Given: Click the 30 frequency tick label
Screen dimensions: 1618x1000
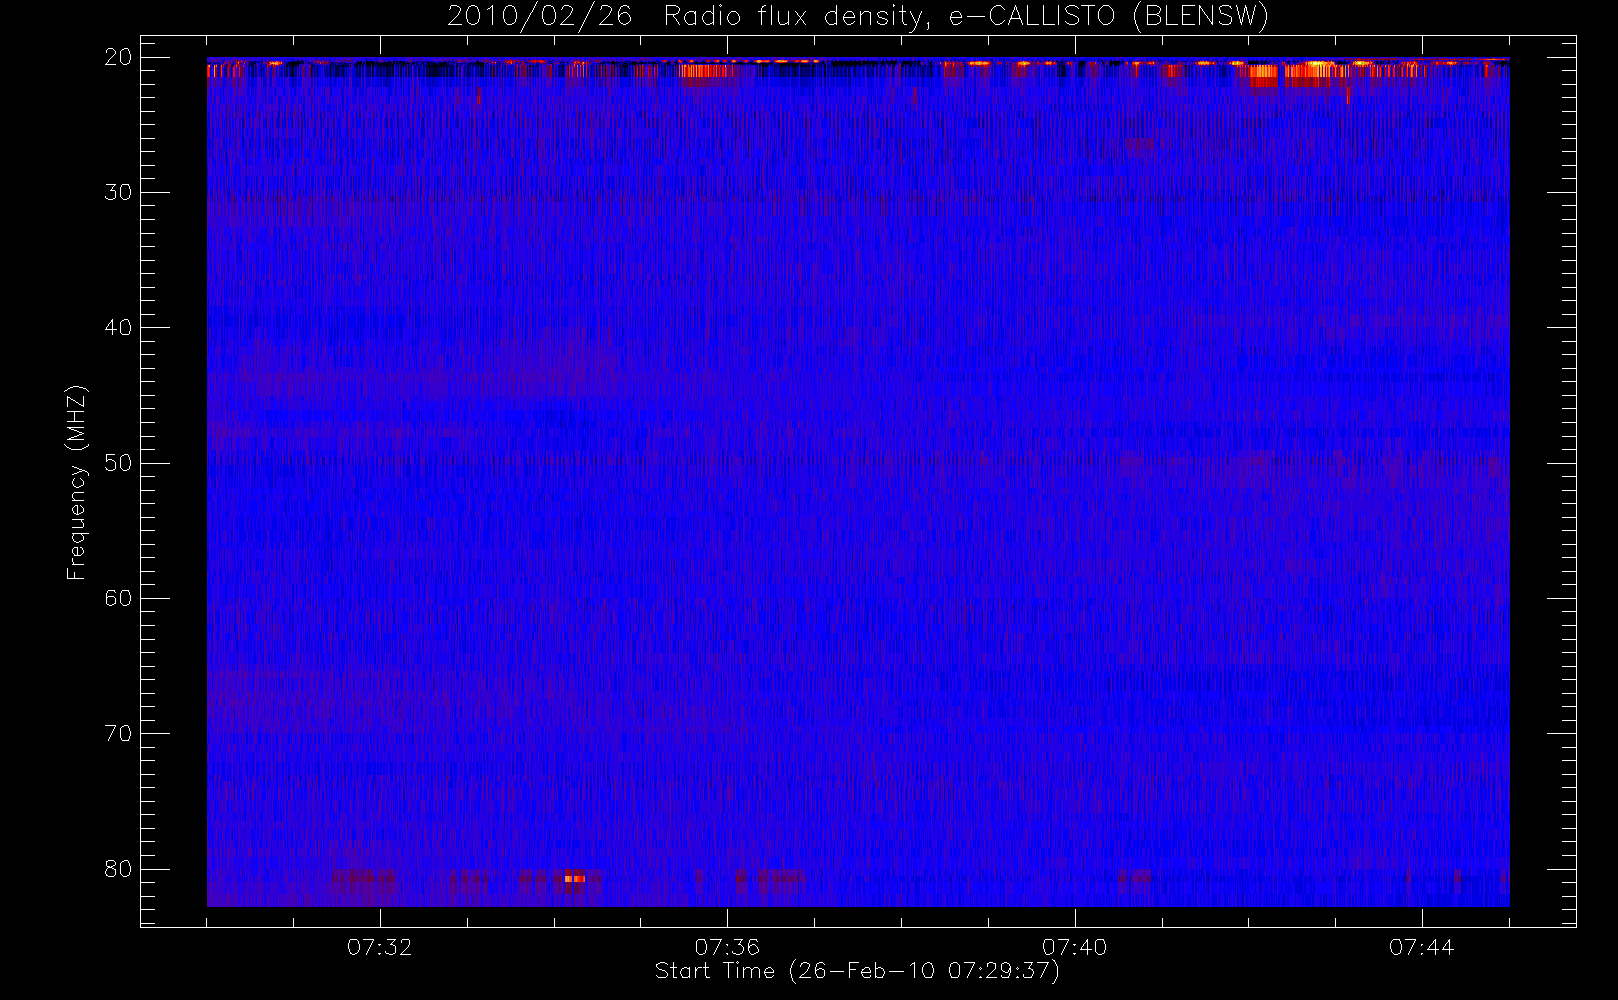Looking at the screenshot, I should click(118, 192).
